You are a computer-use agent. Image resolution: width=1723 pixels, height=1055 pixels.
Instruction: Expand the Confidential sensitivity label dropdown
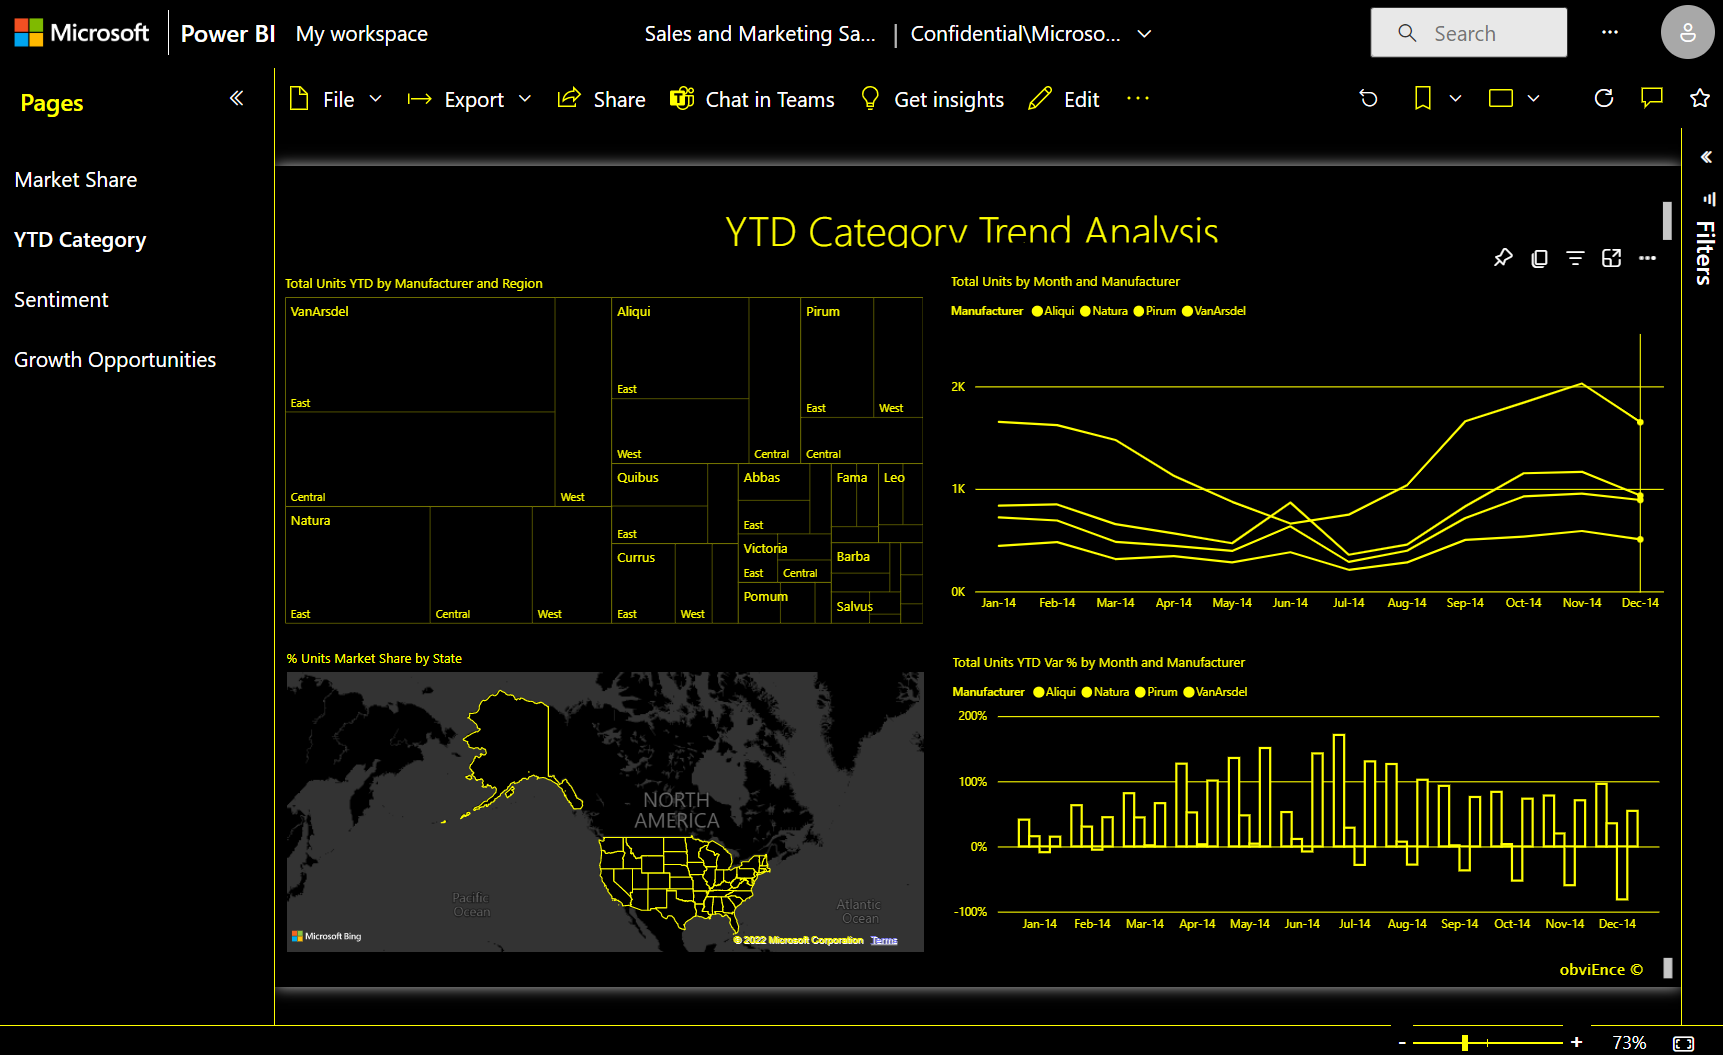[1144, 33]
